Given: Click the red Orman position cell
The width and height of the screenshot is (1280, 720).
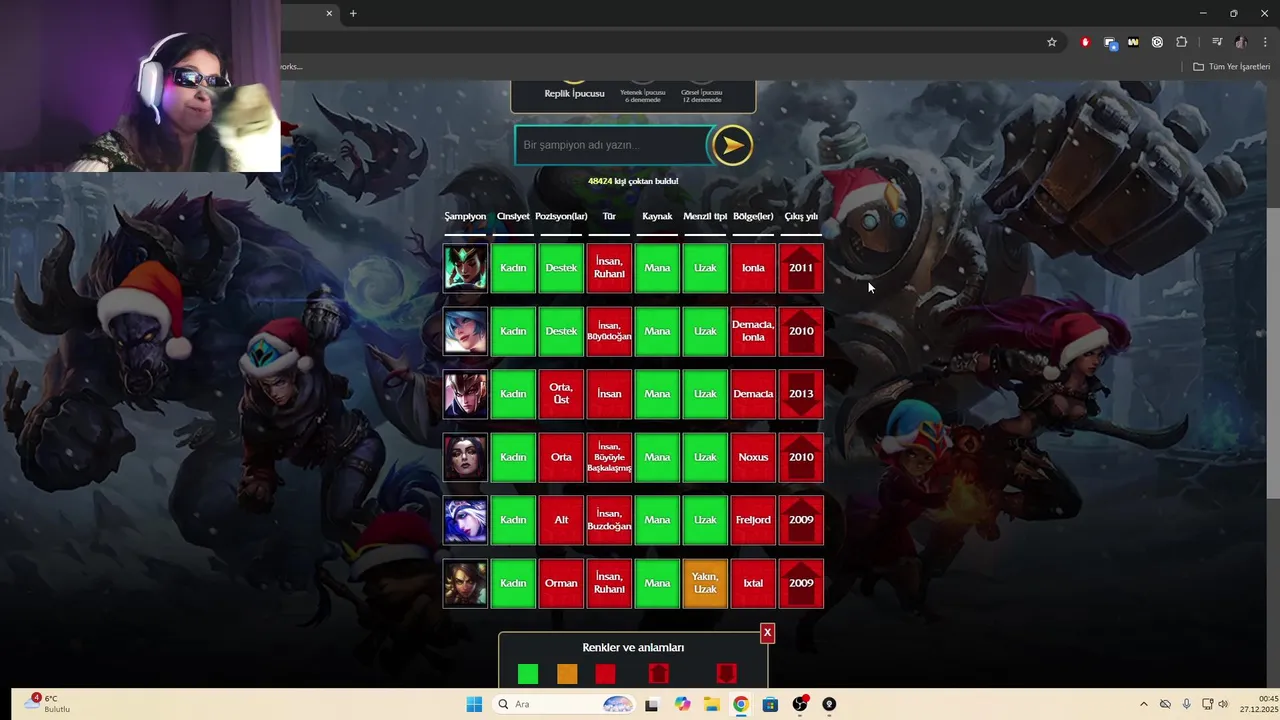Looking at the screenshot, I should pyautogui.click(x=561, y=583).
